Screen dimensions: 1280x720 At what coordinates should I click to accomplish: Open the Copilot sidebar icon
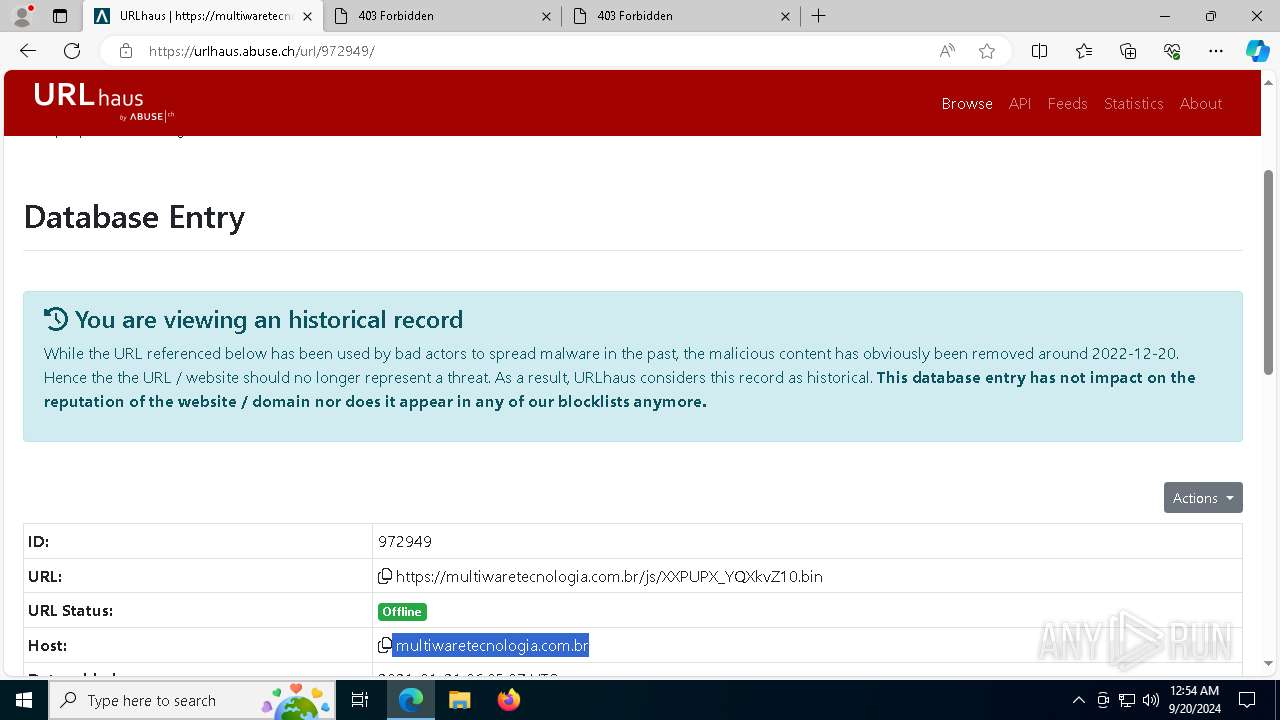[x=1257, y=51]
